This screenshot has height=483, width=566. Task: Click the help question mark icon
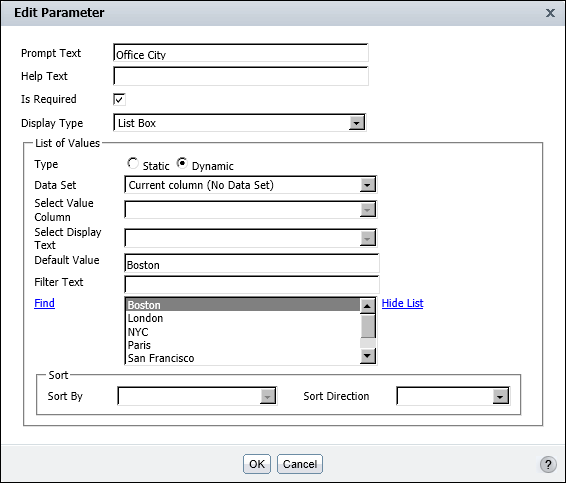click(548, 464)
